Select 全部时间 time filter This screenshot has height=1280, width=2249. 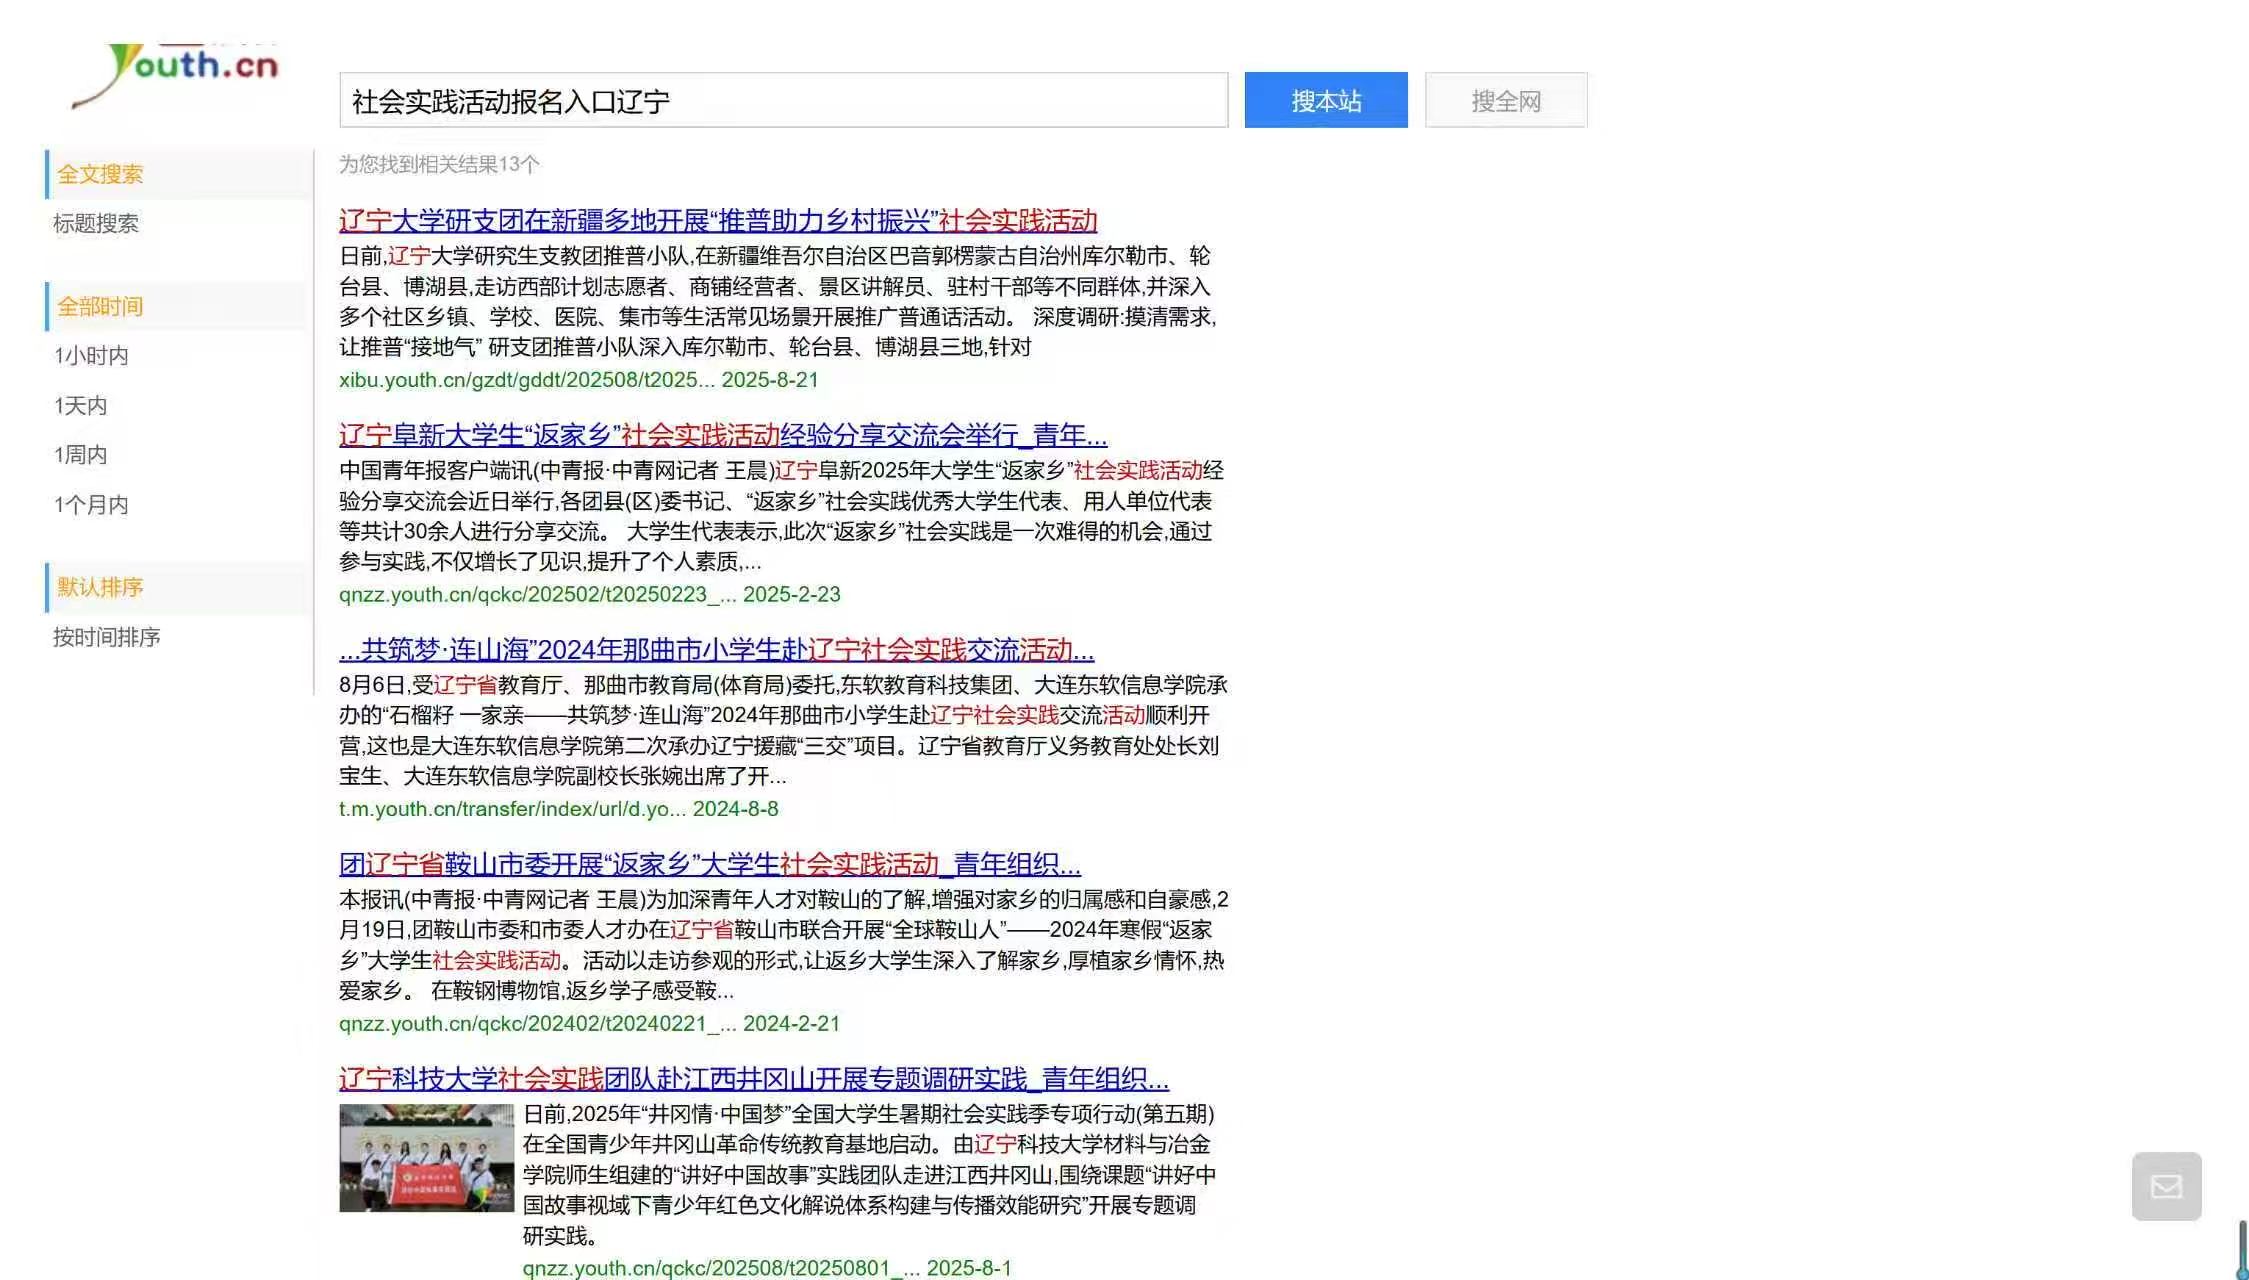tap(100, 307)
